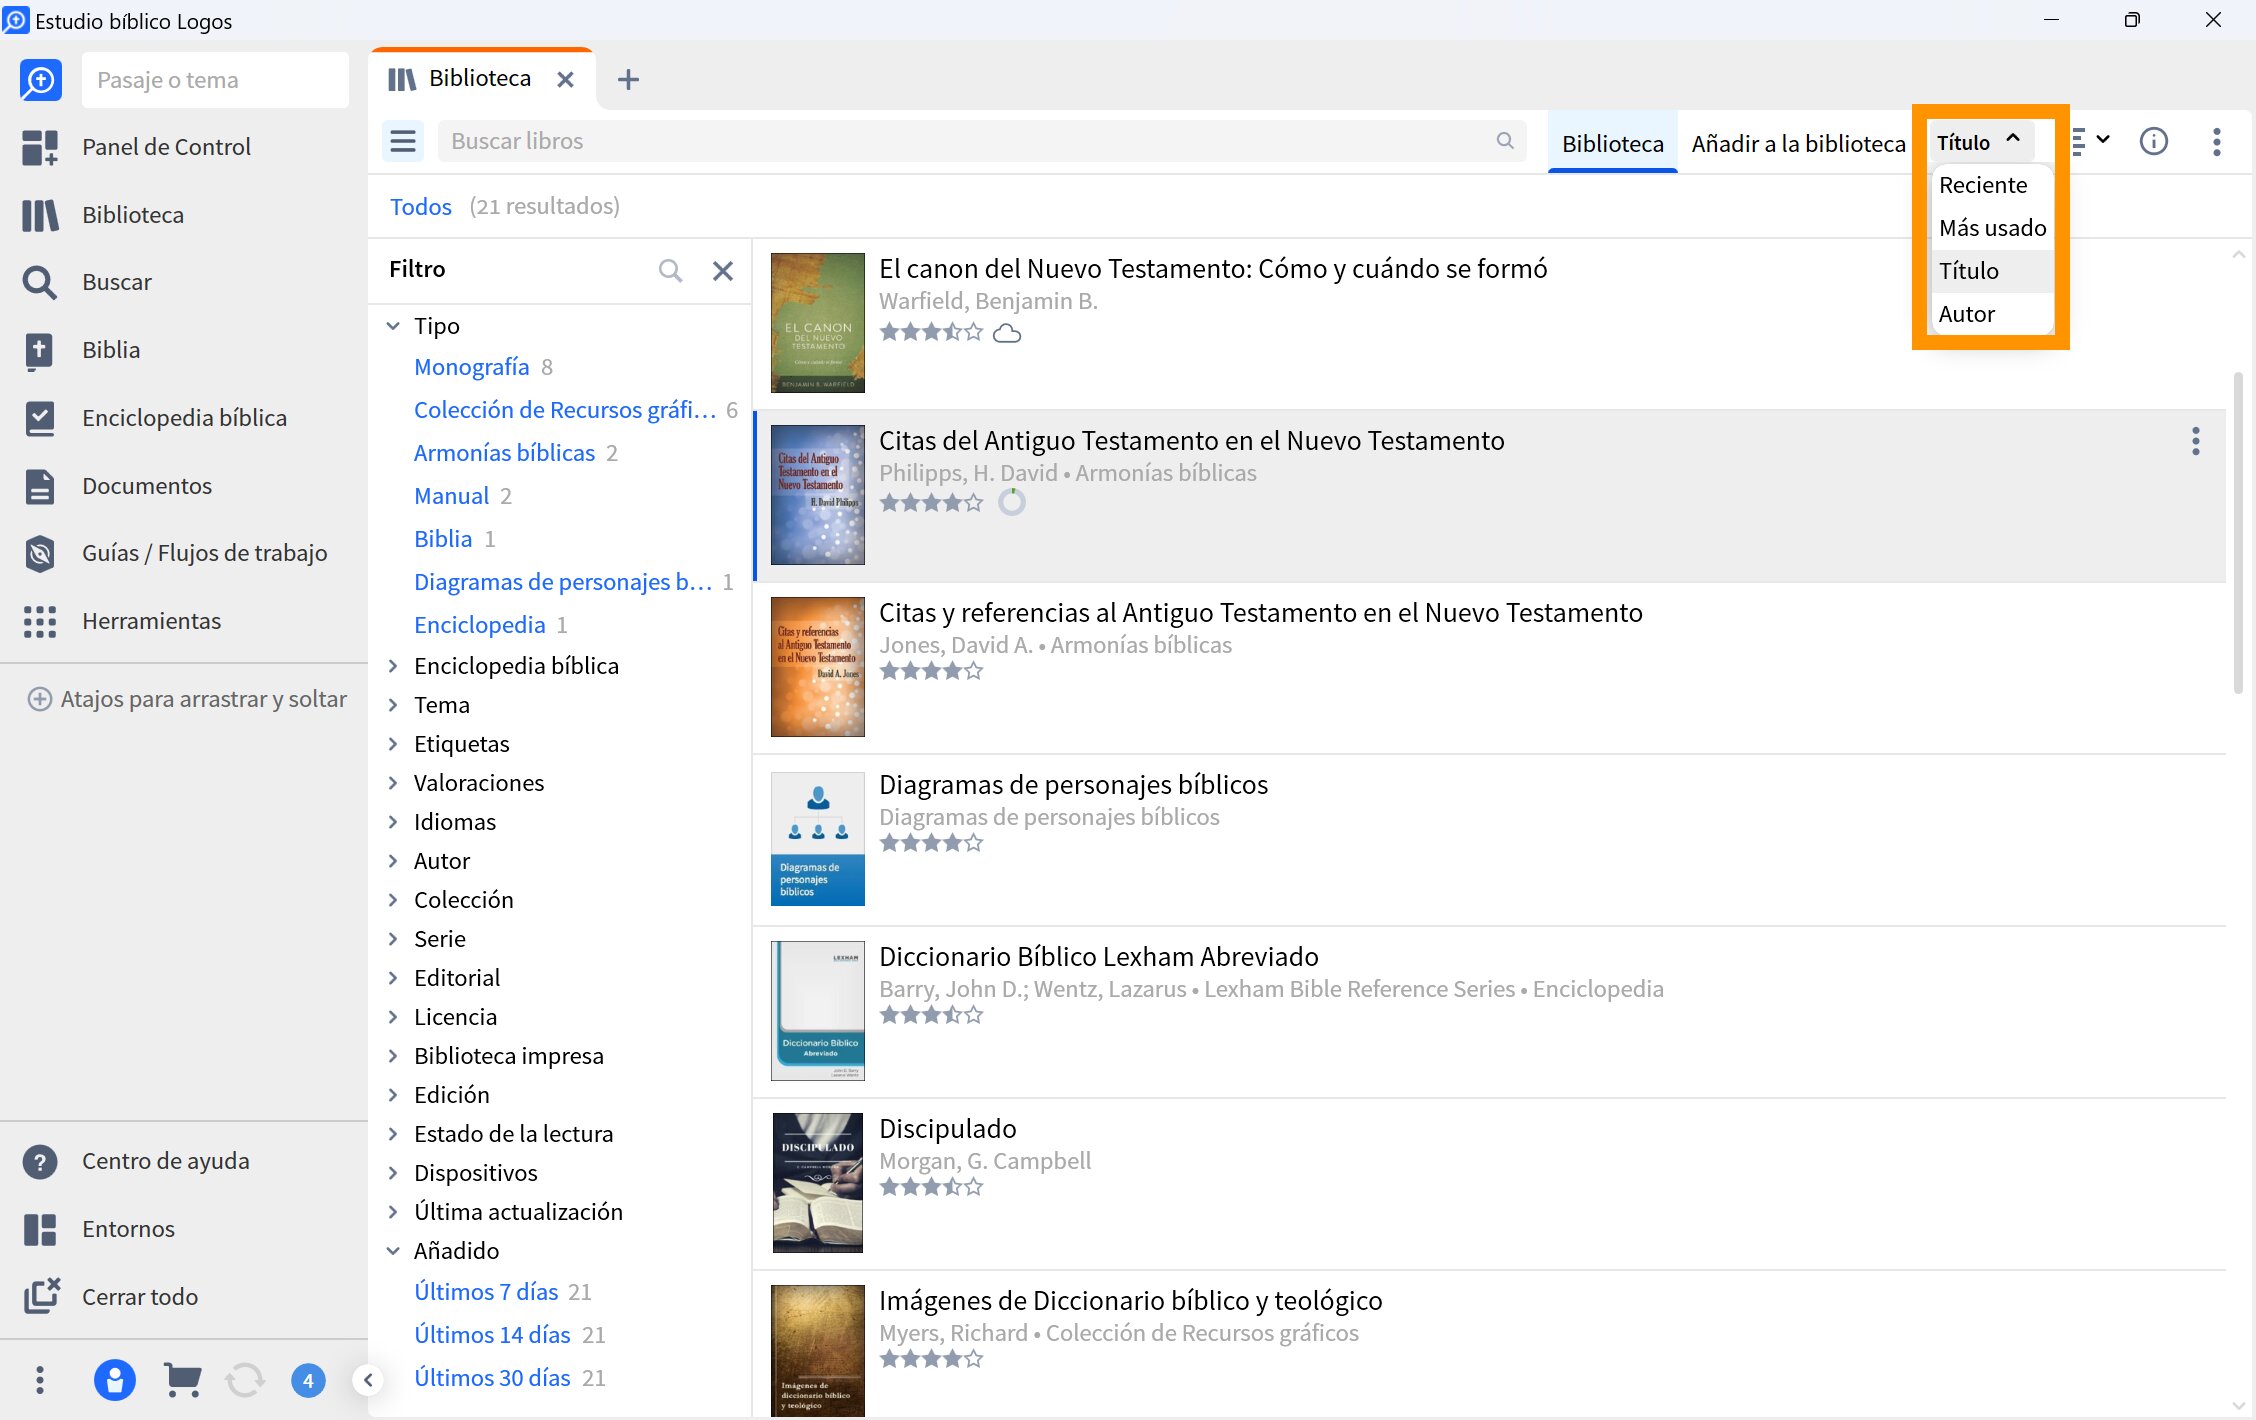Viewport: 2256px width, 1420px height.
Task: Open Panel de Control from the sidebar
Action: pos(166,147)
